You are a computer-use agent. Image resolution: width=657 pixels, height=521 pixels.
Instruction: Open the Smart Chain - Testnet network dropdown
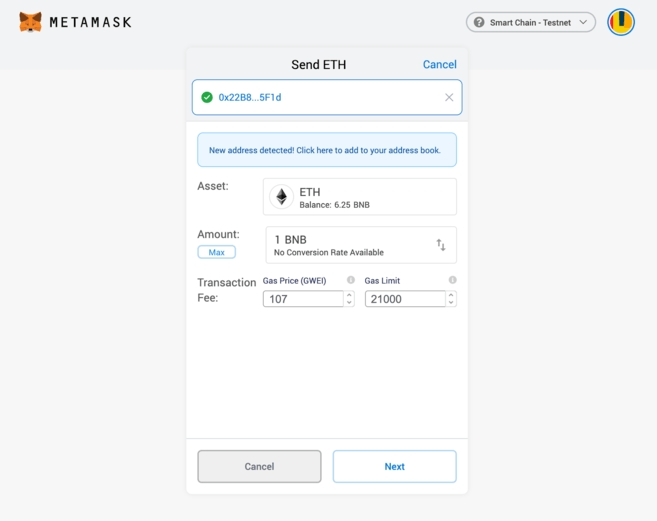[x=531, y=22]
